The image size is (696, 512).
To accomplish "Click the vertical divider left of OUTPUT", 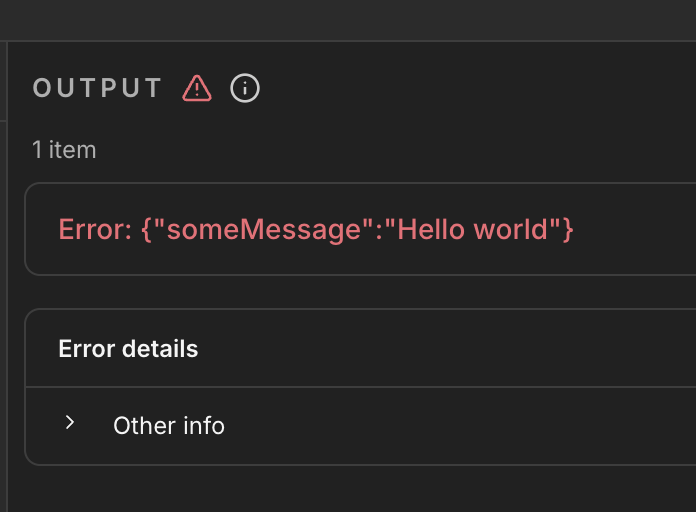I will tap(8, 280).
